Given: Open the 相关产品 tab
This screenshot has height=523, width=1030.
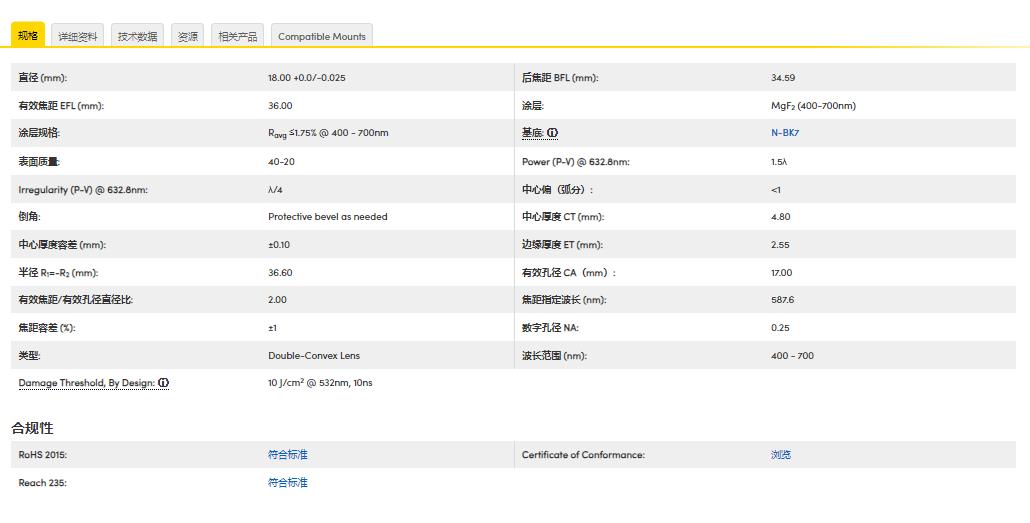Looking at the screenshot, I should tap(237, 36).
